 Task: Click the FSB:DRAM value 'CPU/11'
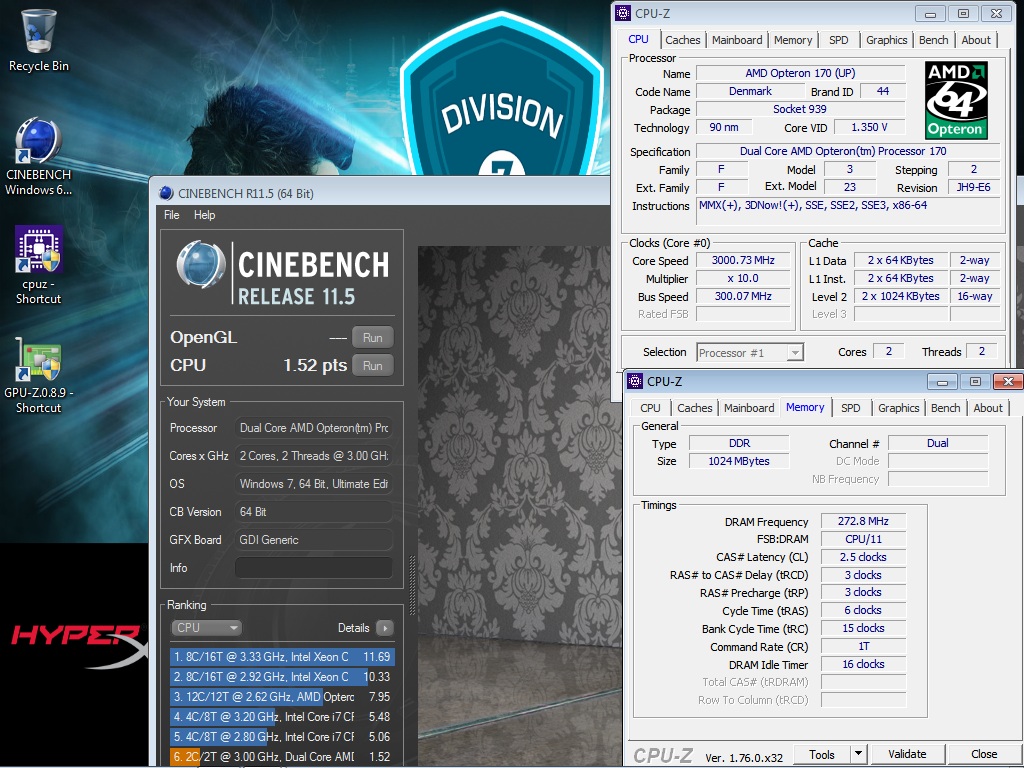click(x=863, y=539)
